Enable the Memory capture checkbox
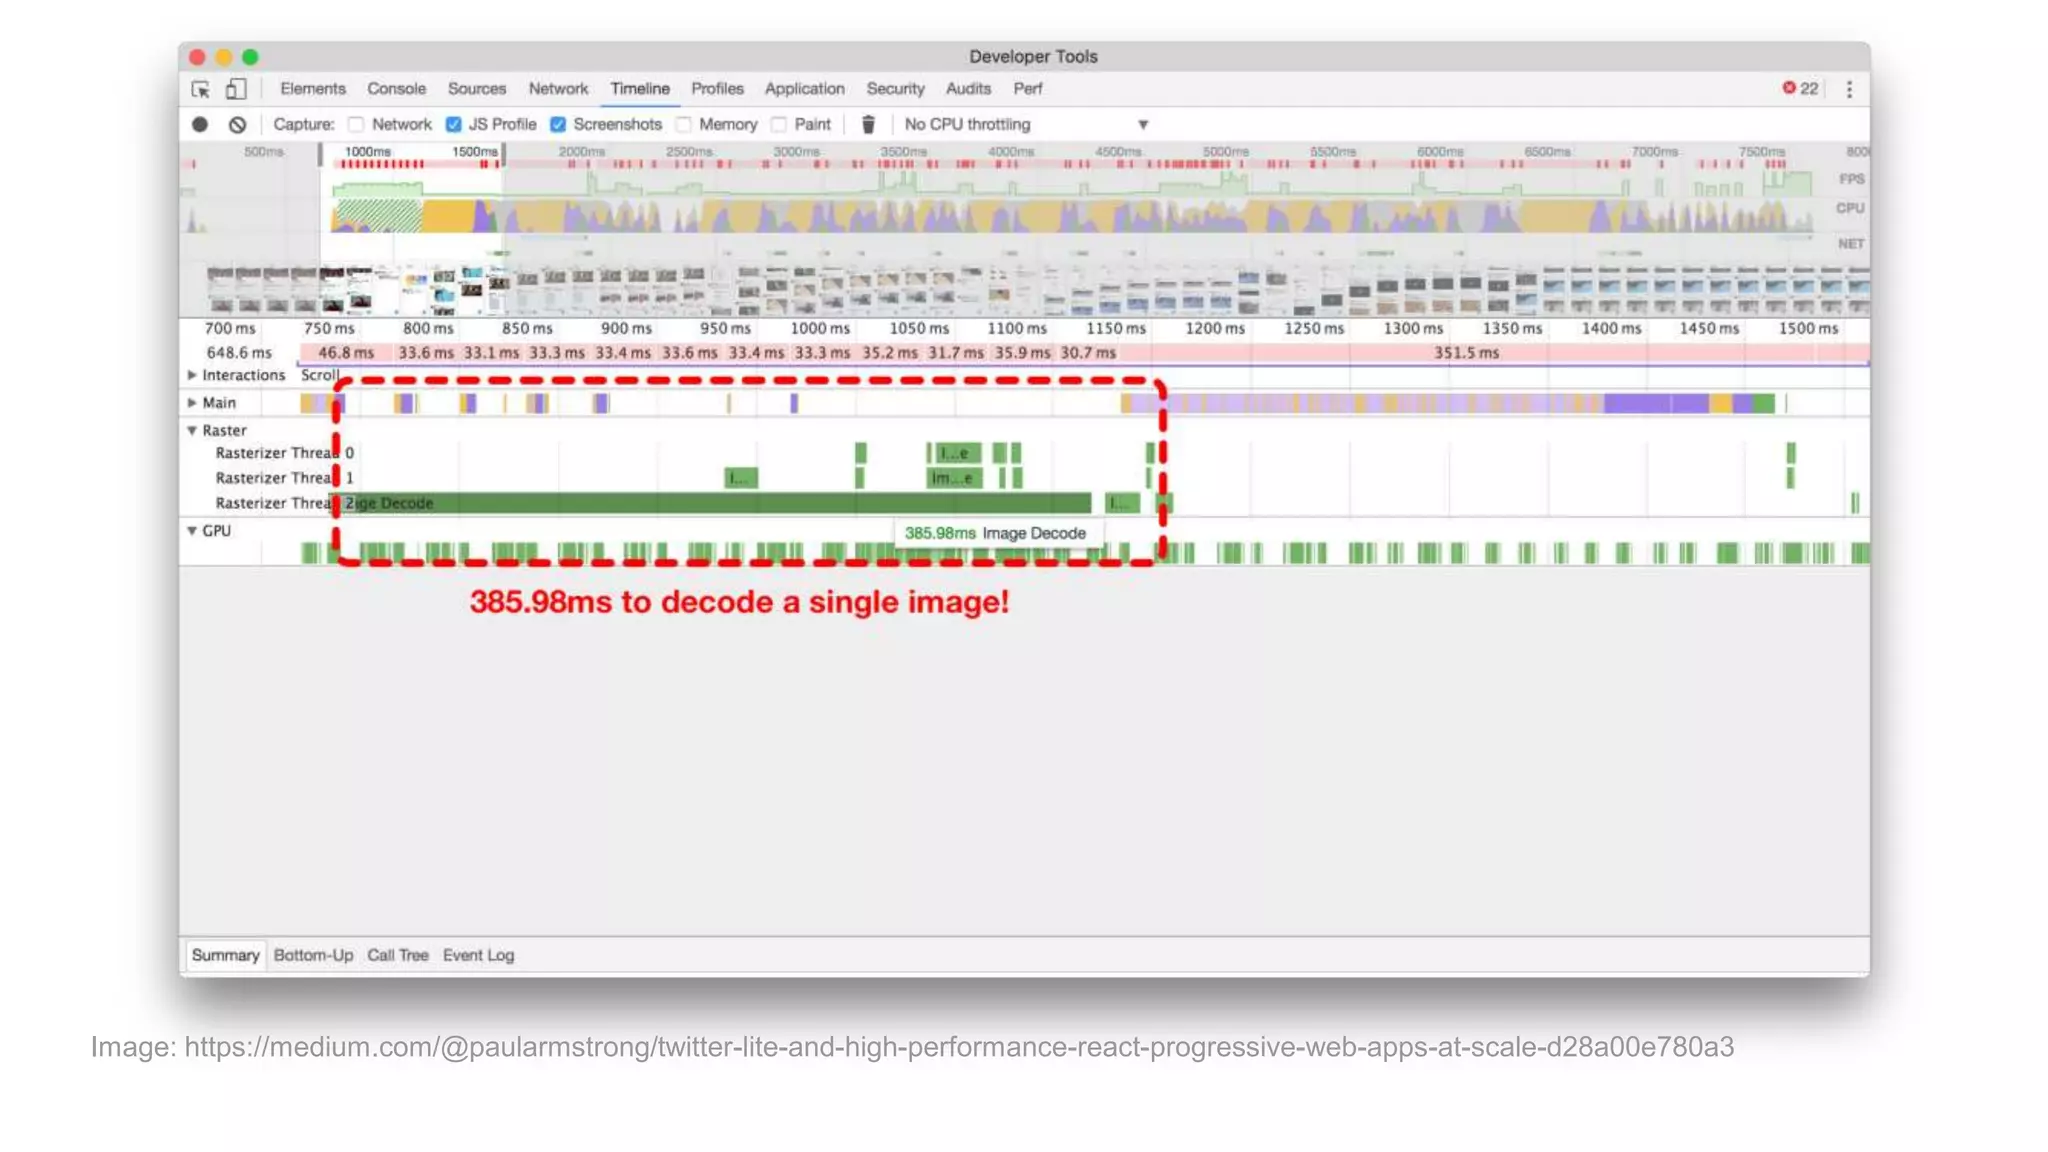 click(684, 125)
